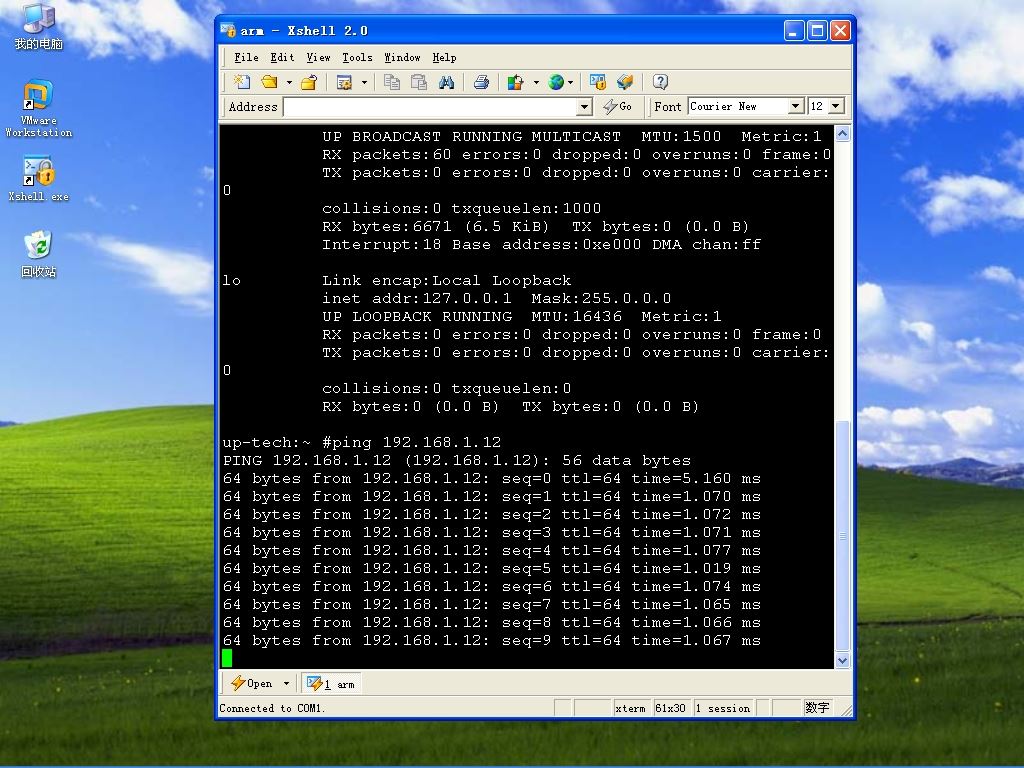This screenshot has width=1024, height=768.
Task: Click the 61x30 status bar entry
Action: [x=671, y=708]
